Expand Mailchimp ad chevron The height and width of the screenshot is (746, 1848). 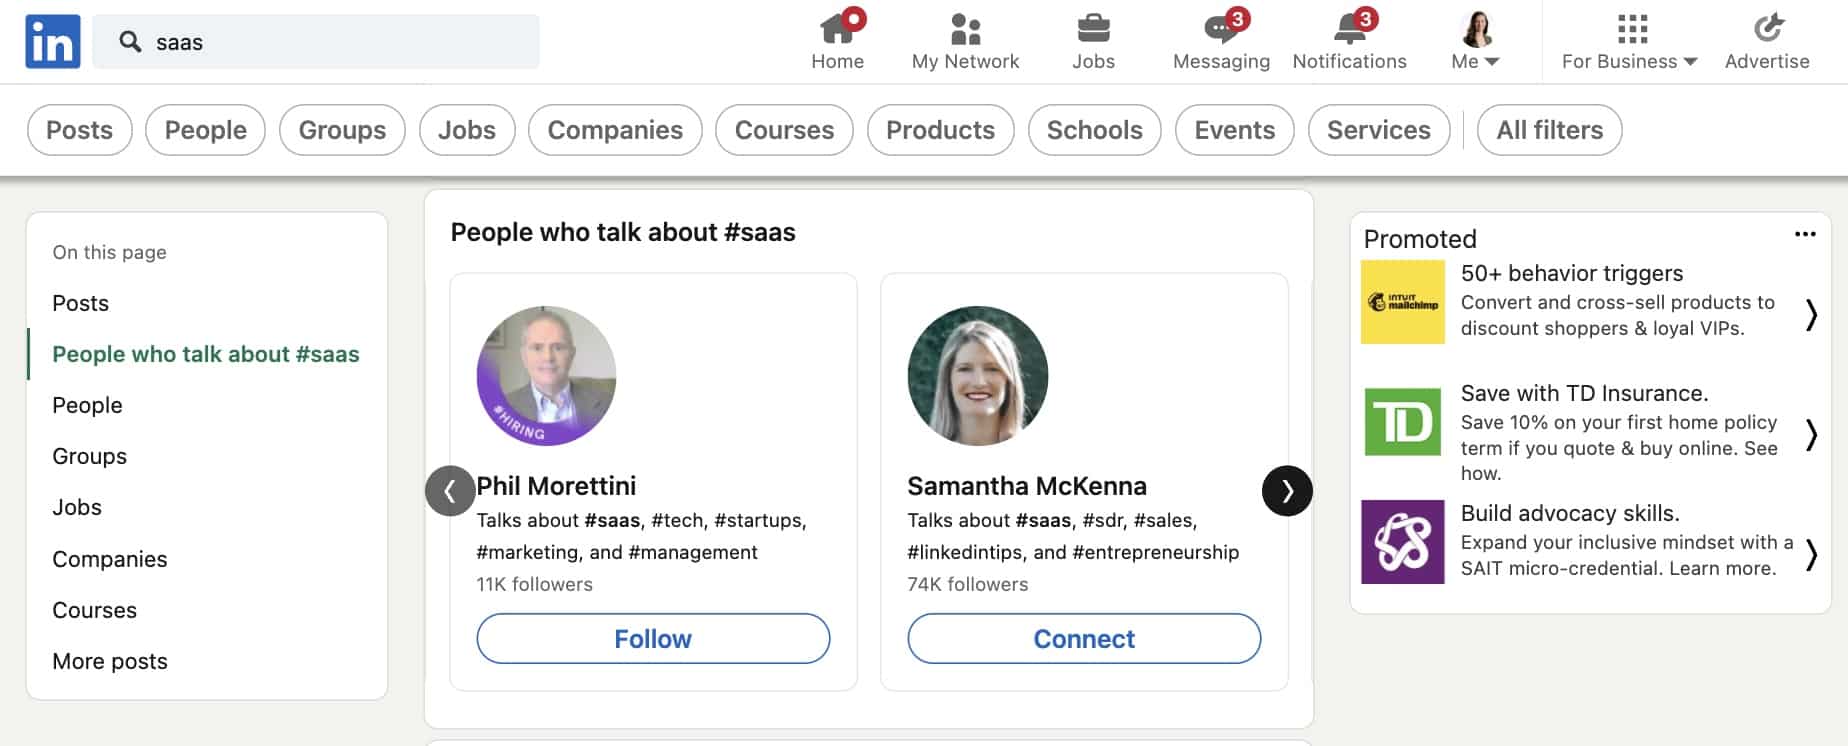point(1811,315)
